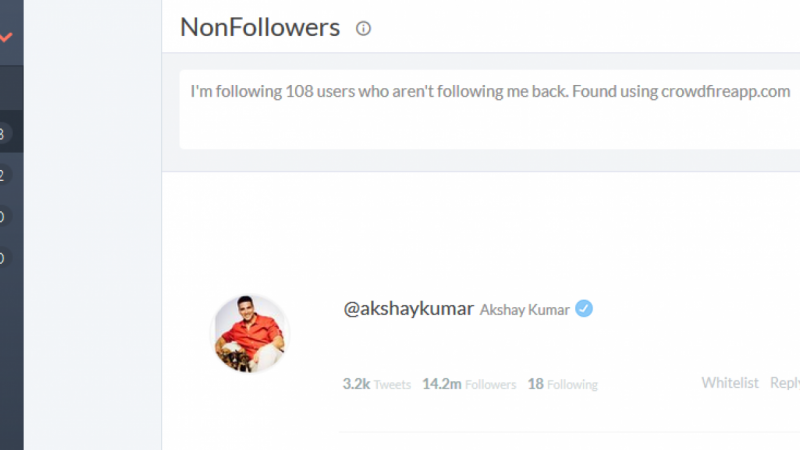Select the highlighted sidebar item with badge 3
Viewport: 800px width, 450px height.
click(x=11, y=132)
